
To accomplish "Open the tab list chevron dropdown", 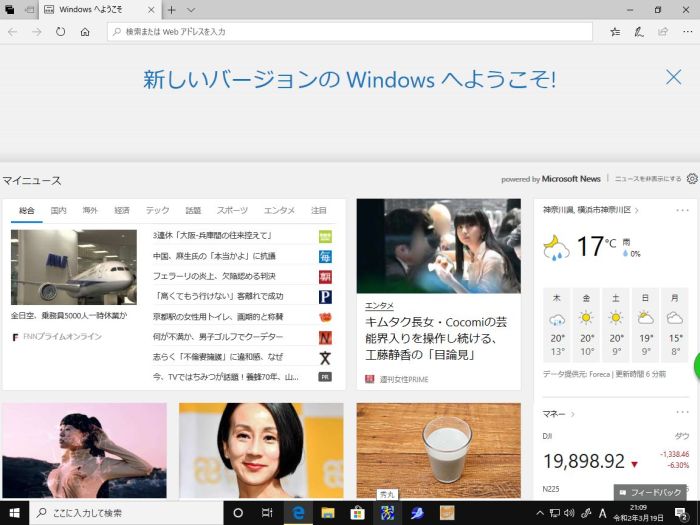I will pyautogui.click(x=191, y=9).
